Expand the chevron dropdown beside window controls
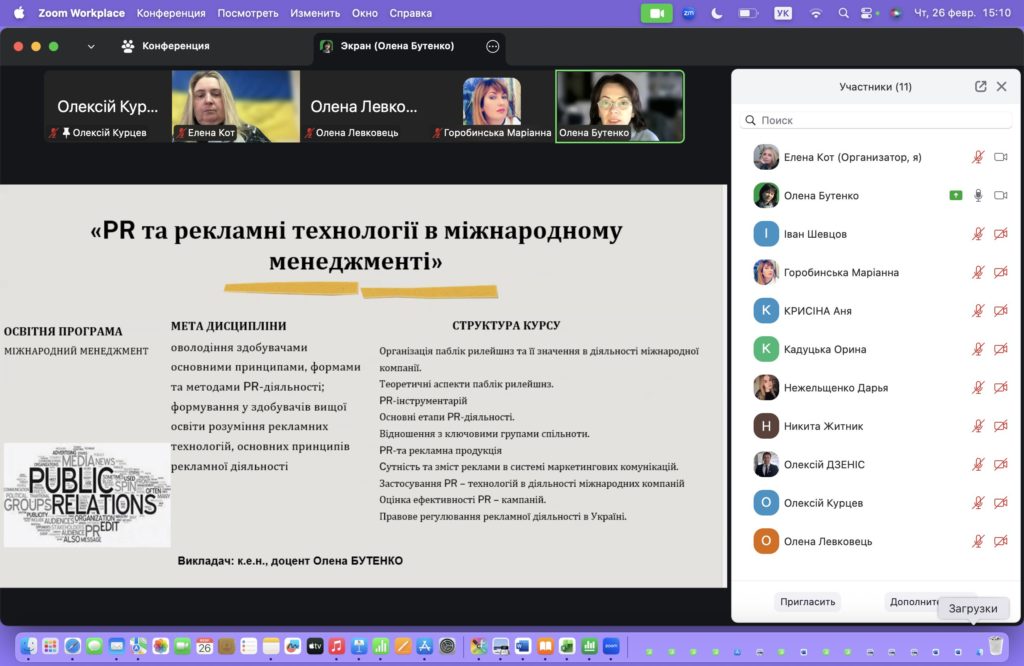 click(x=91, y=46)
